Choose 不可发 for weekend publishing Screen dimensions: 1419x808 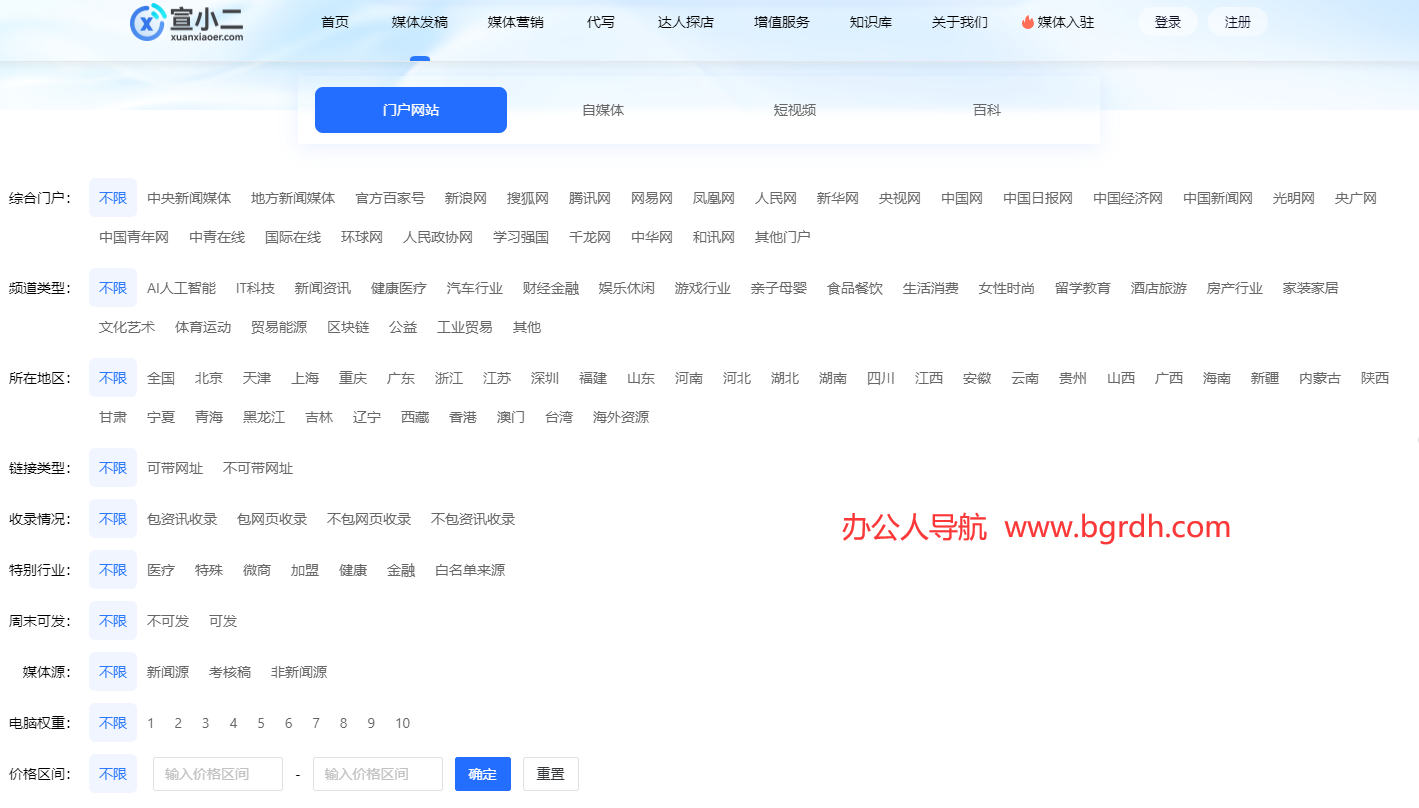(x=168, y=621)
